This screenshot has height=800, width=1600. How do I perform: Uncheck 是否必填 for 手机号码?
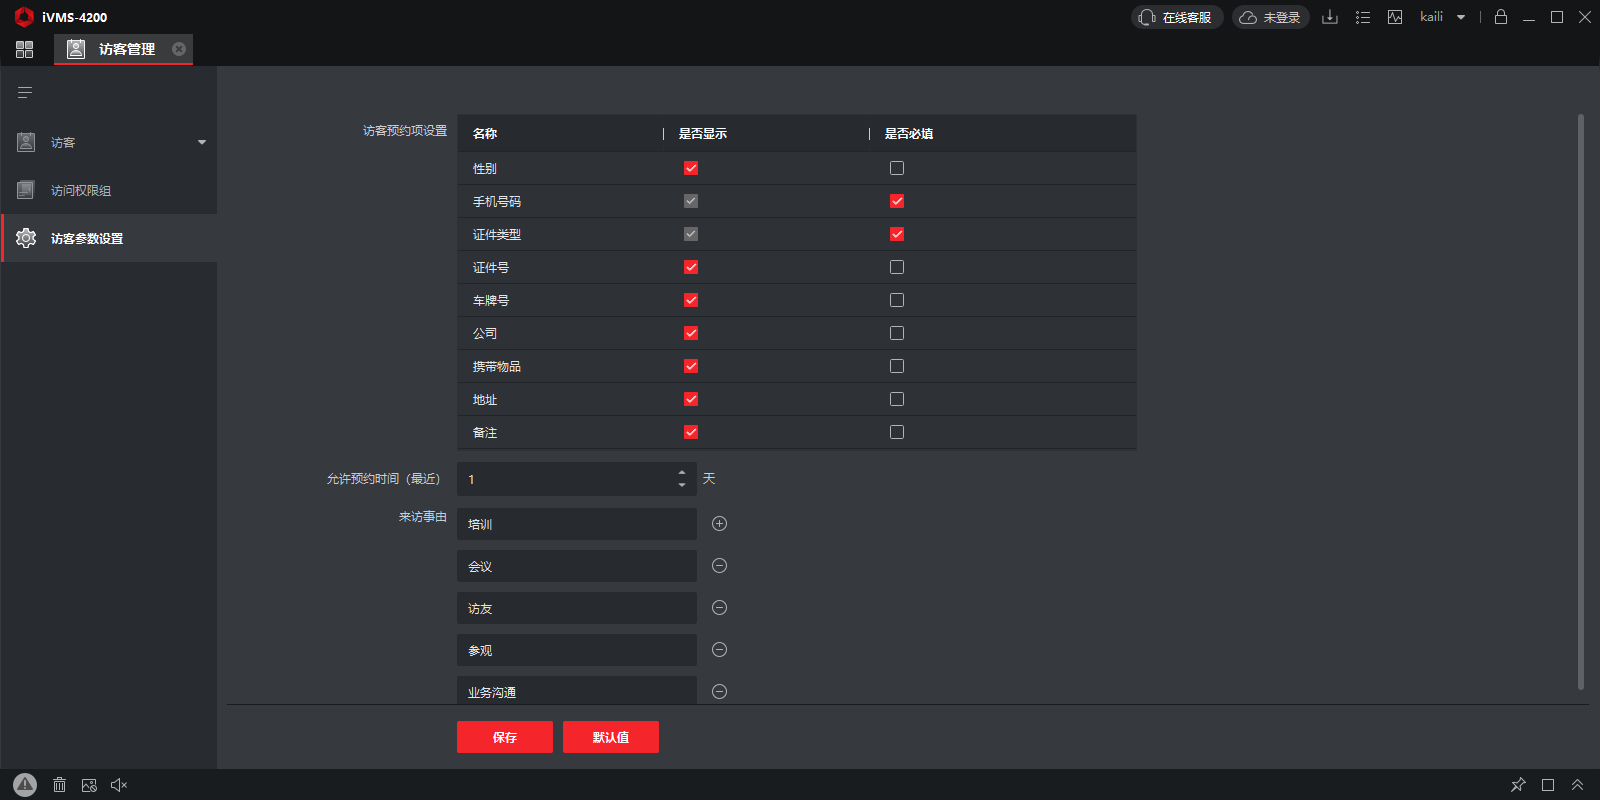pyautogui.click(x=897, y=201)
